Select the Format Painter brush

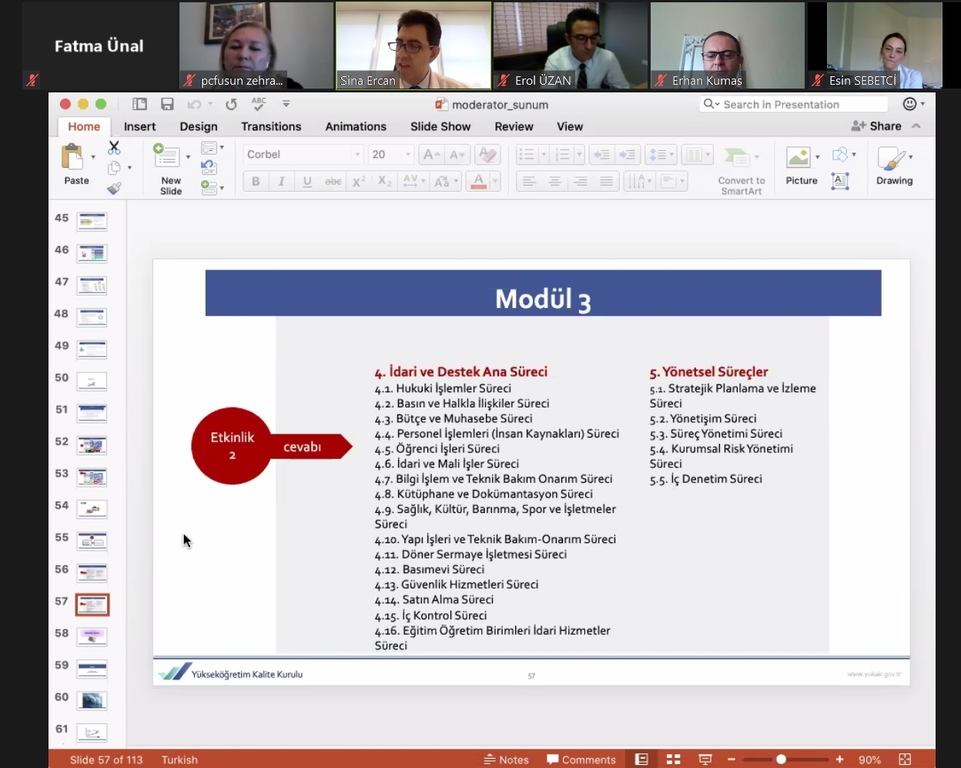click(114, 188)
